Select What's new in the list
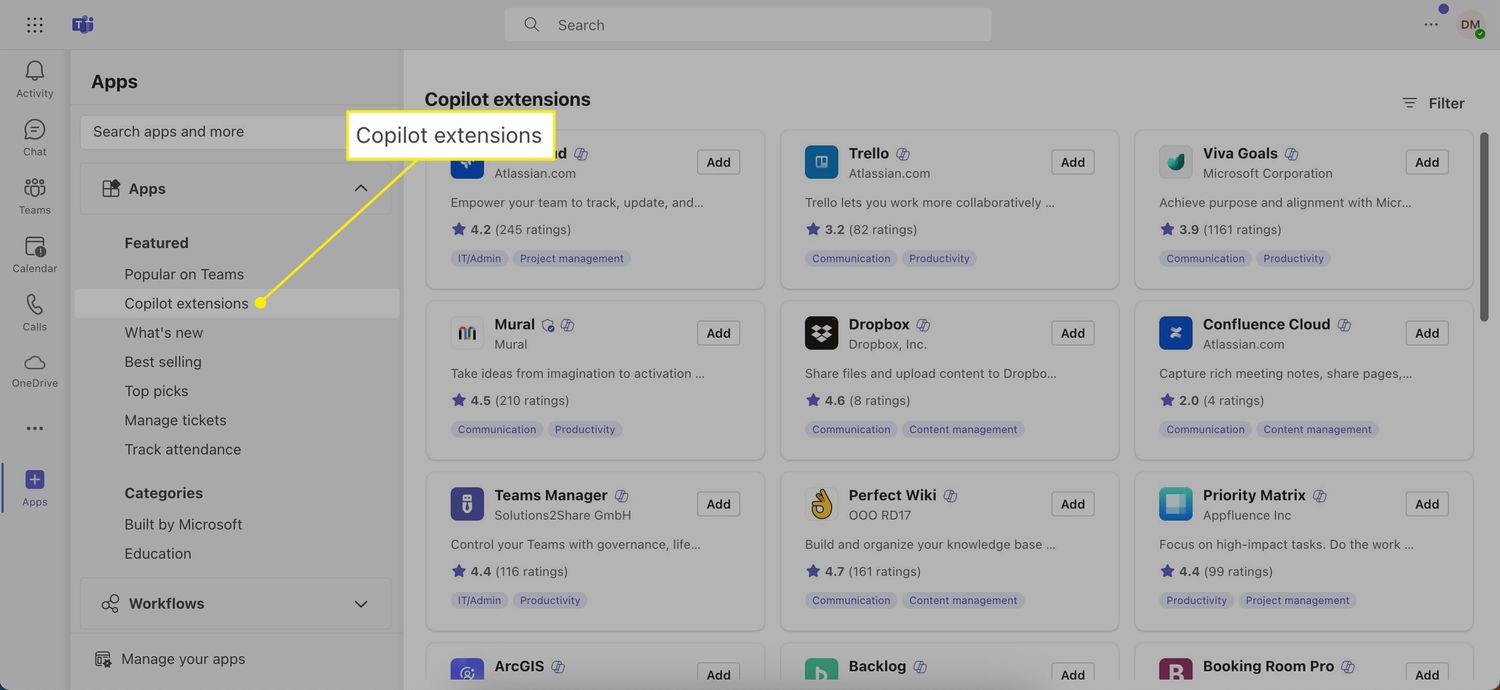This screenshot has height=690, width=1500. pos(163,333)
